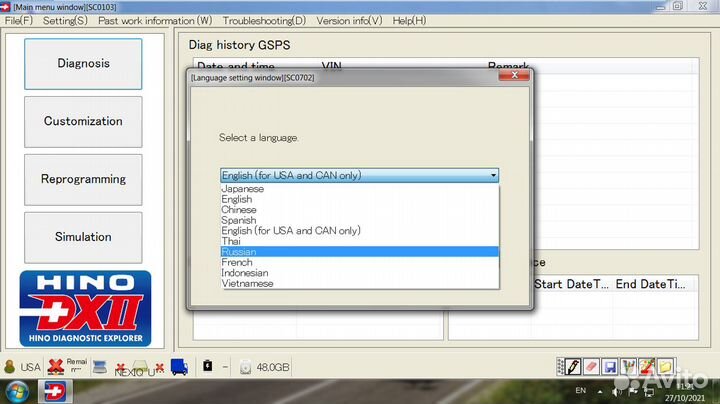The width and height of the screenshot is (720, 404).
Task: Click the blue truck icon in status bar
Action: coord(179,367)
